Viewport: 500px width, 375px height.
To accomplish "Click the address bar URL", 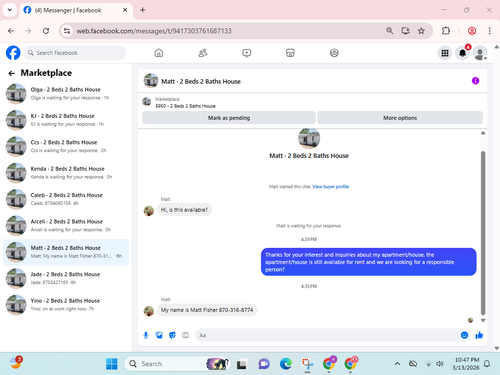I will pos(154,31).
